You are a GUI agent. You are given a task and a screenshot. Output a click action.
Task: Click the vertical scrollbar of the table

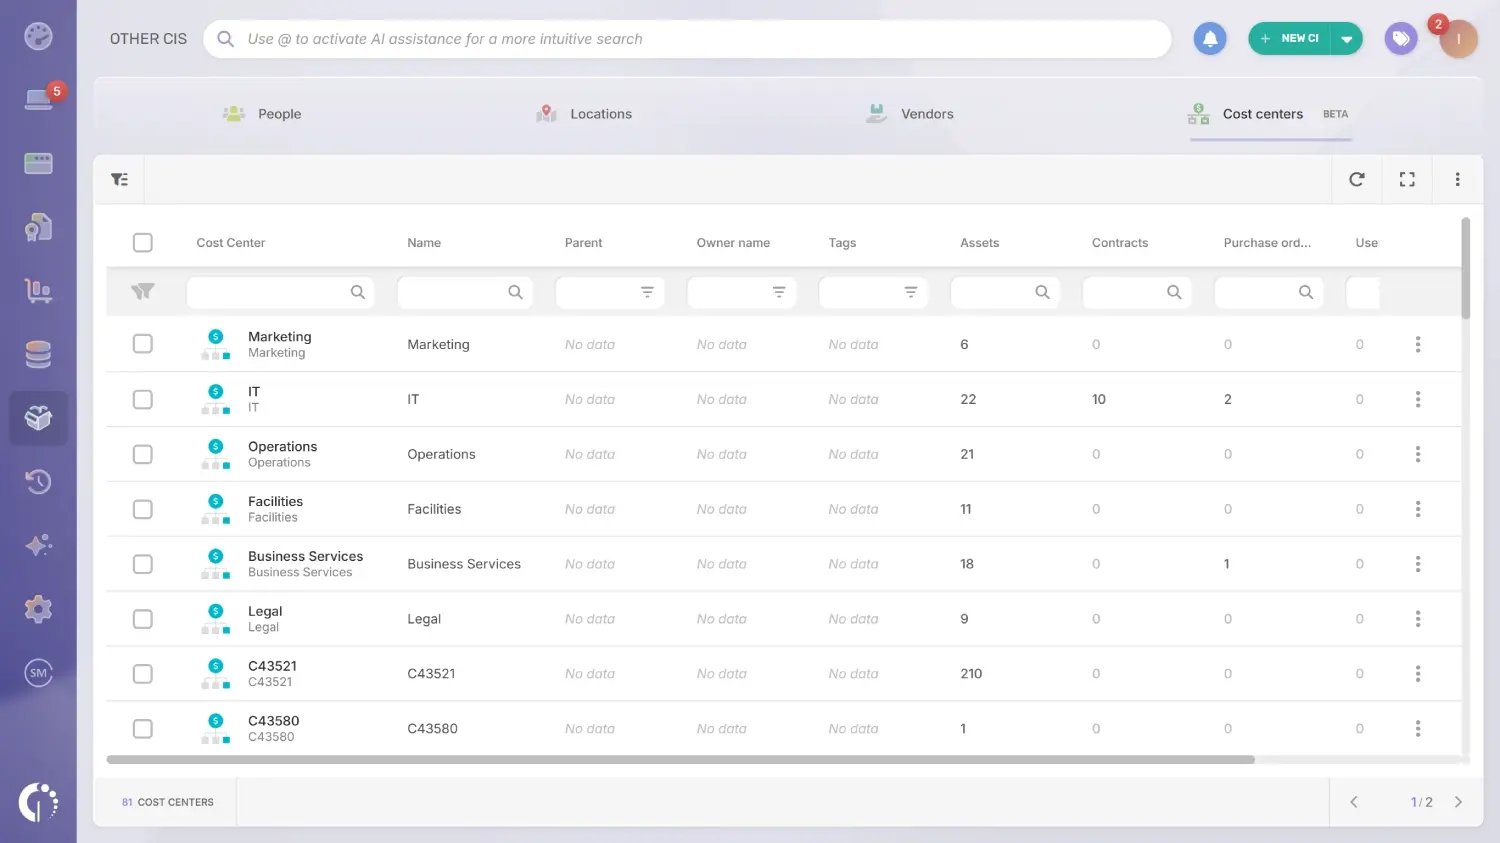click(1466, 268)
